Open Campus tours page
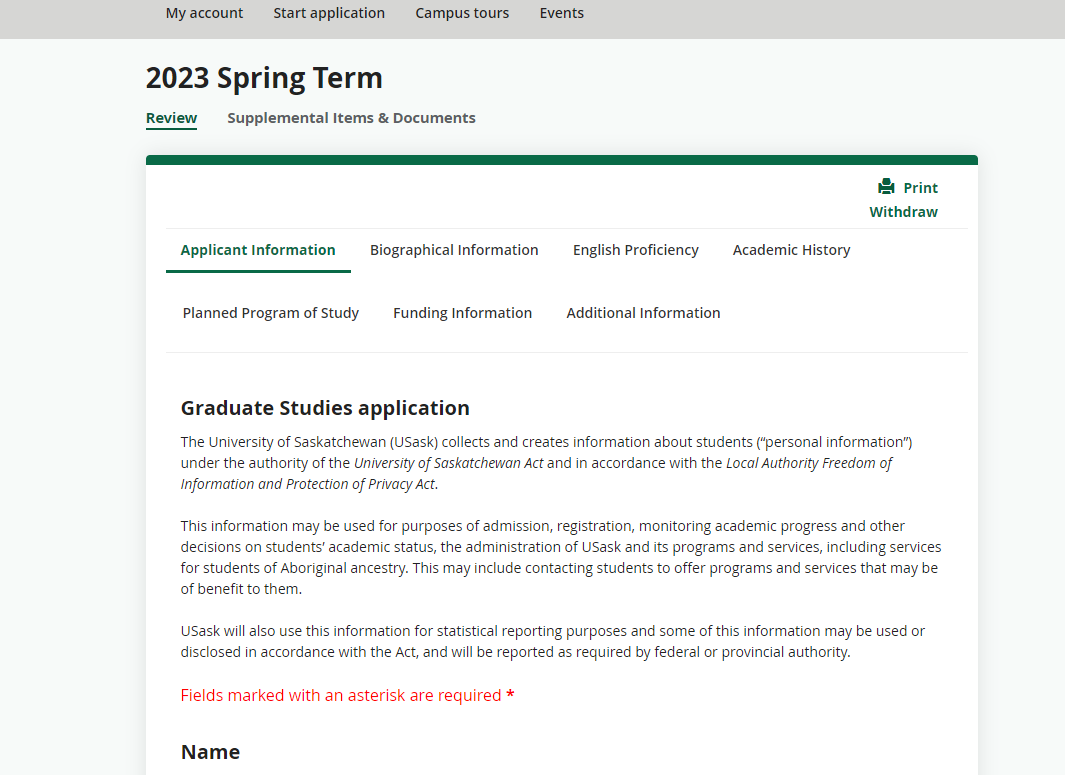 click(x=462, y=13)
